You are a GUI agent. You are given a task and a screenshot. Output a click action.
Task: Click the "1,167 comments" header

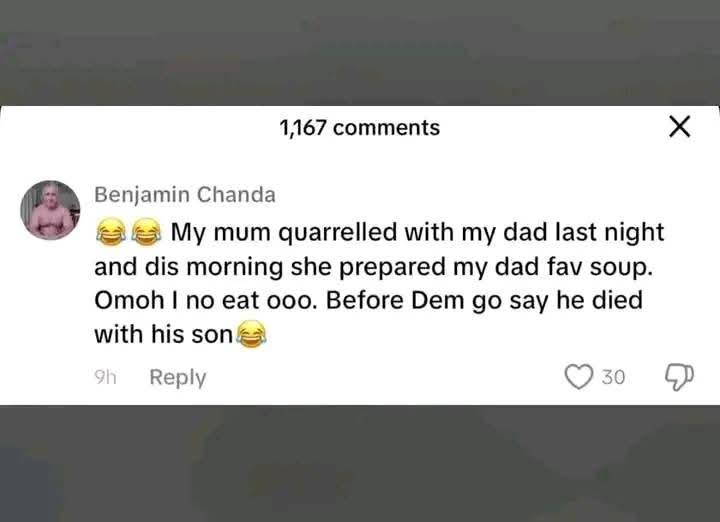pyautogui.click(x=359, y=128)
